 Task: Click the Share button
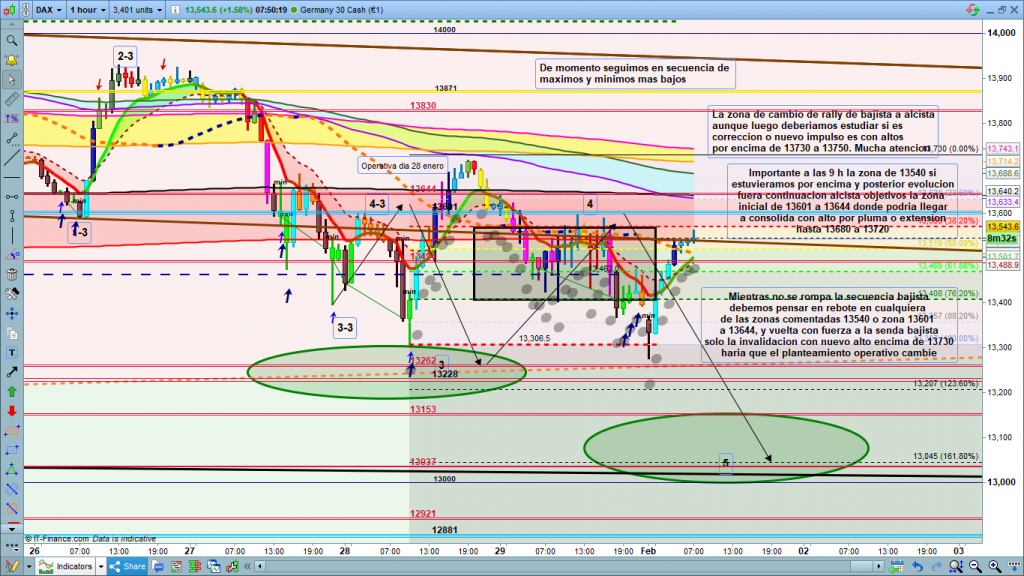(129, 567)
